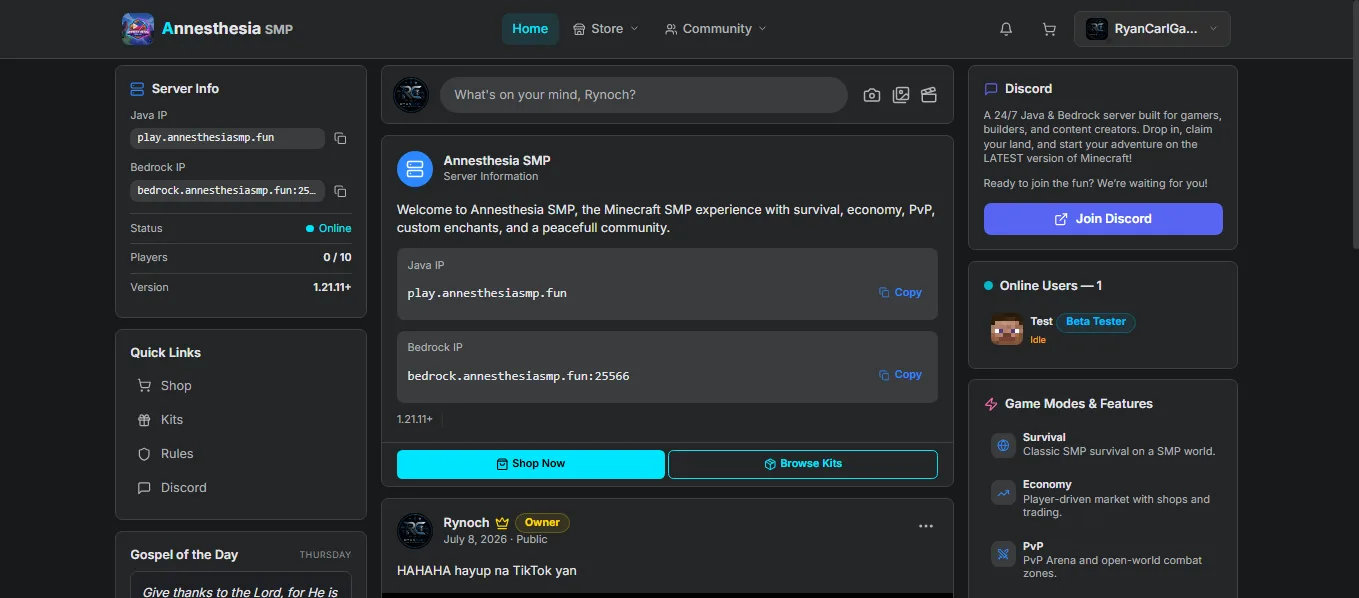Copy Bedrock IP in the welcome post

pyautogui.click(x=900, y=375)
